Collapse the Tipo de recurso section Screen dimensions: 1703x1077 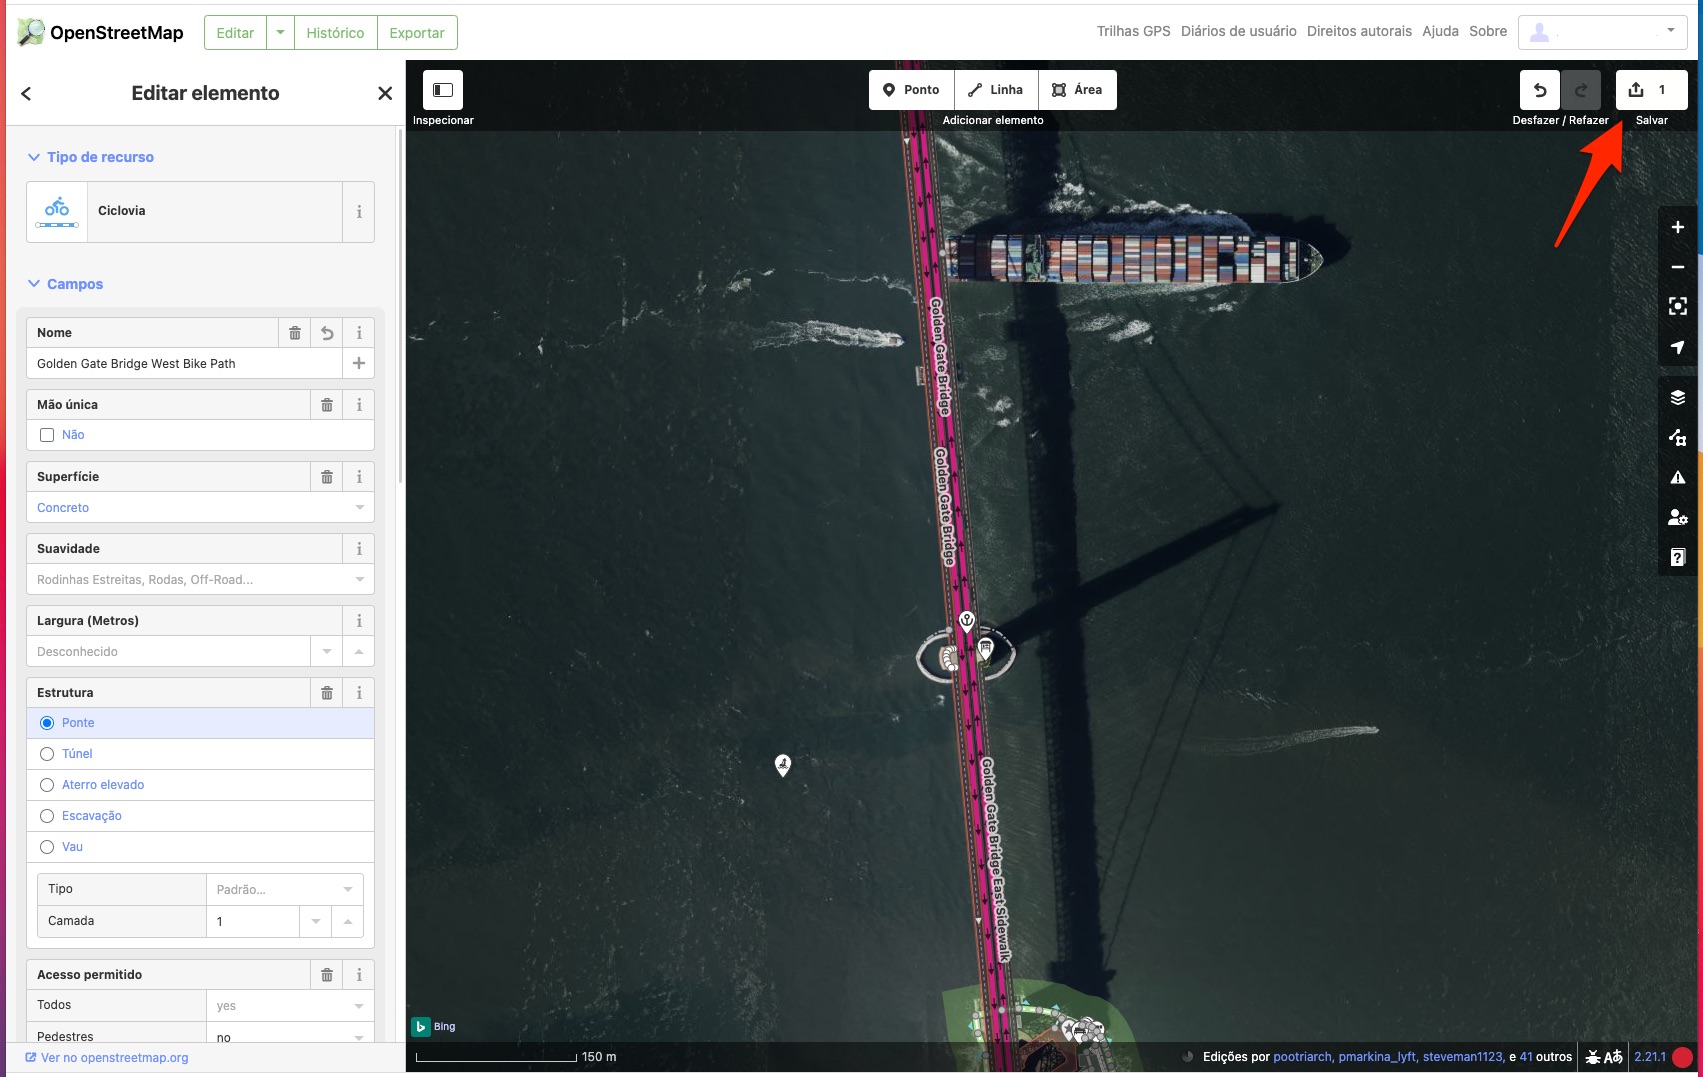[x=90, y=157]
